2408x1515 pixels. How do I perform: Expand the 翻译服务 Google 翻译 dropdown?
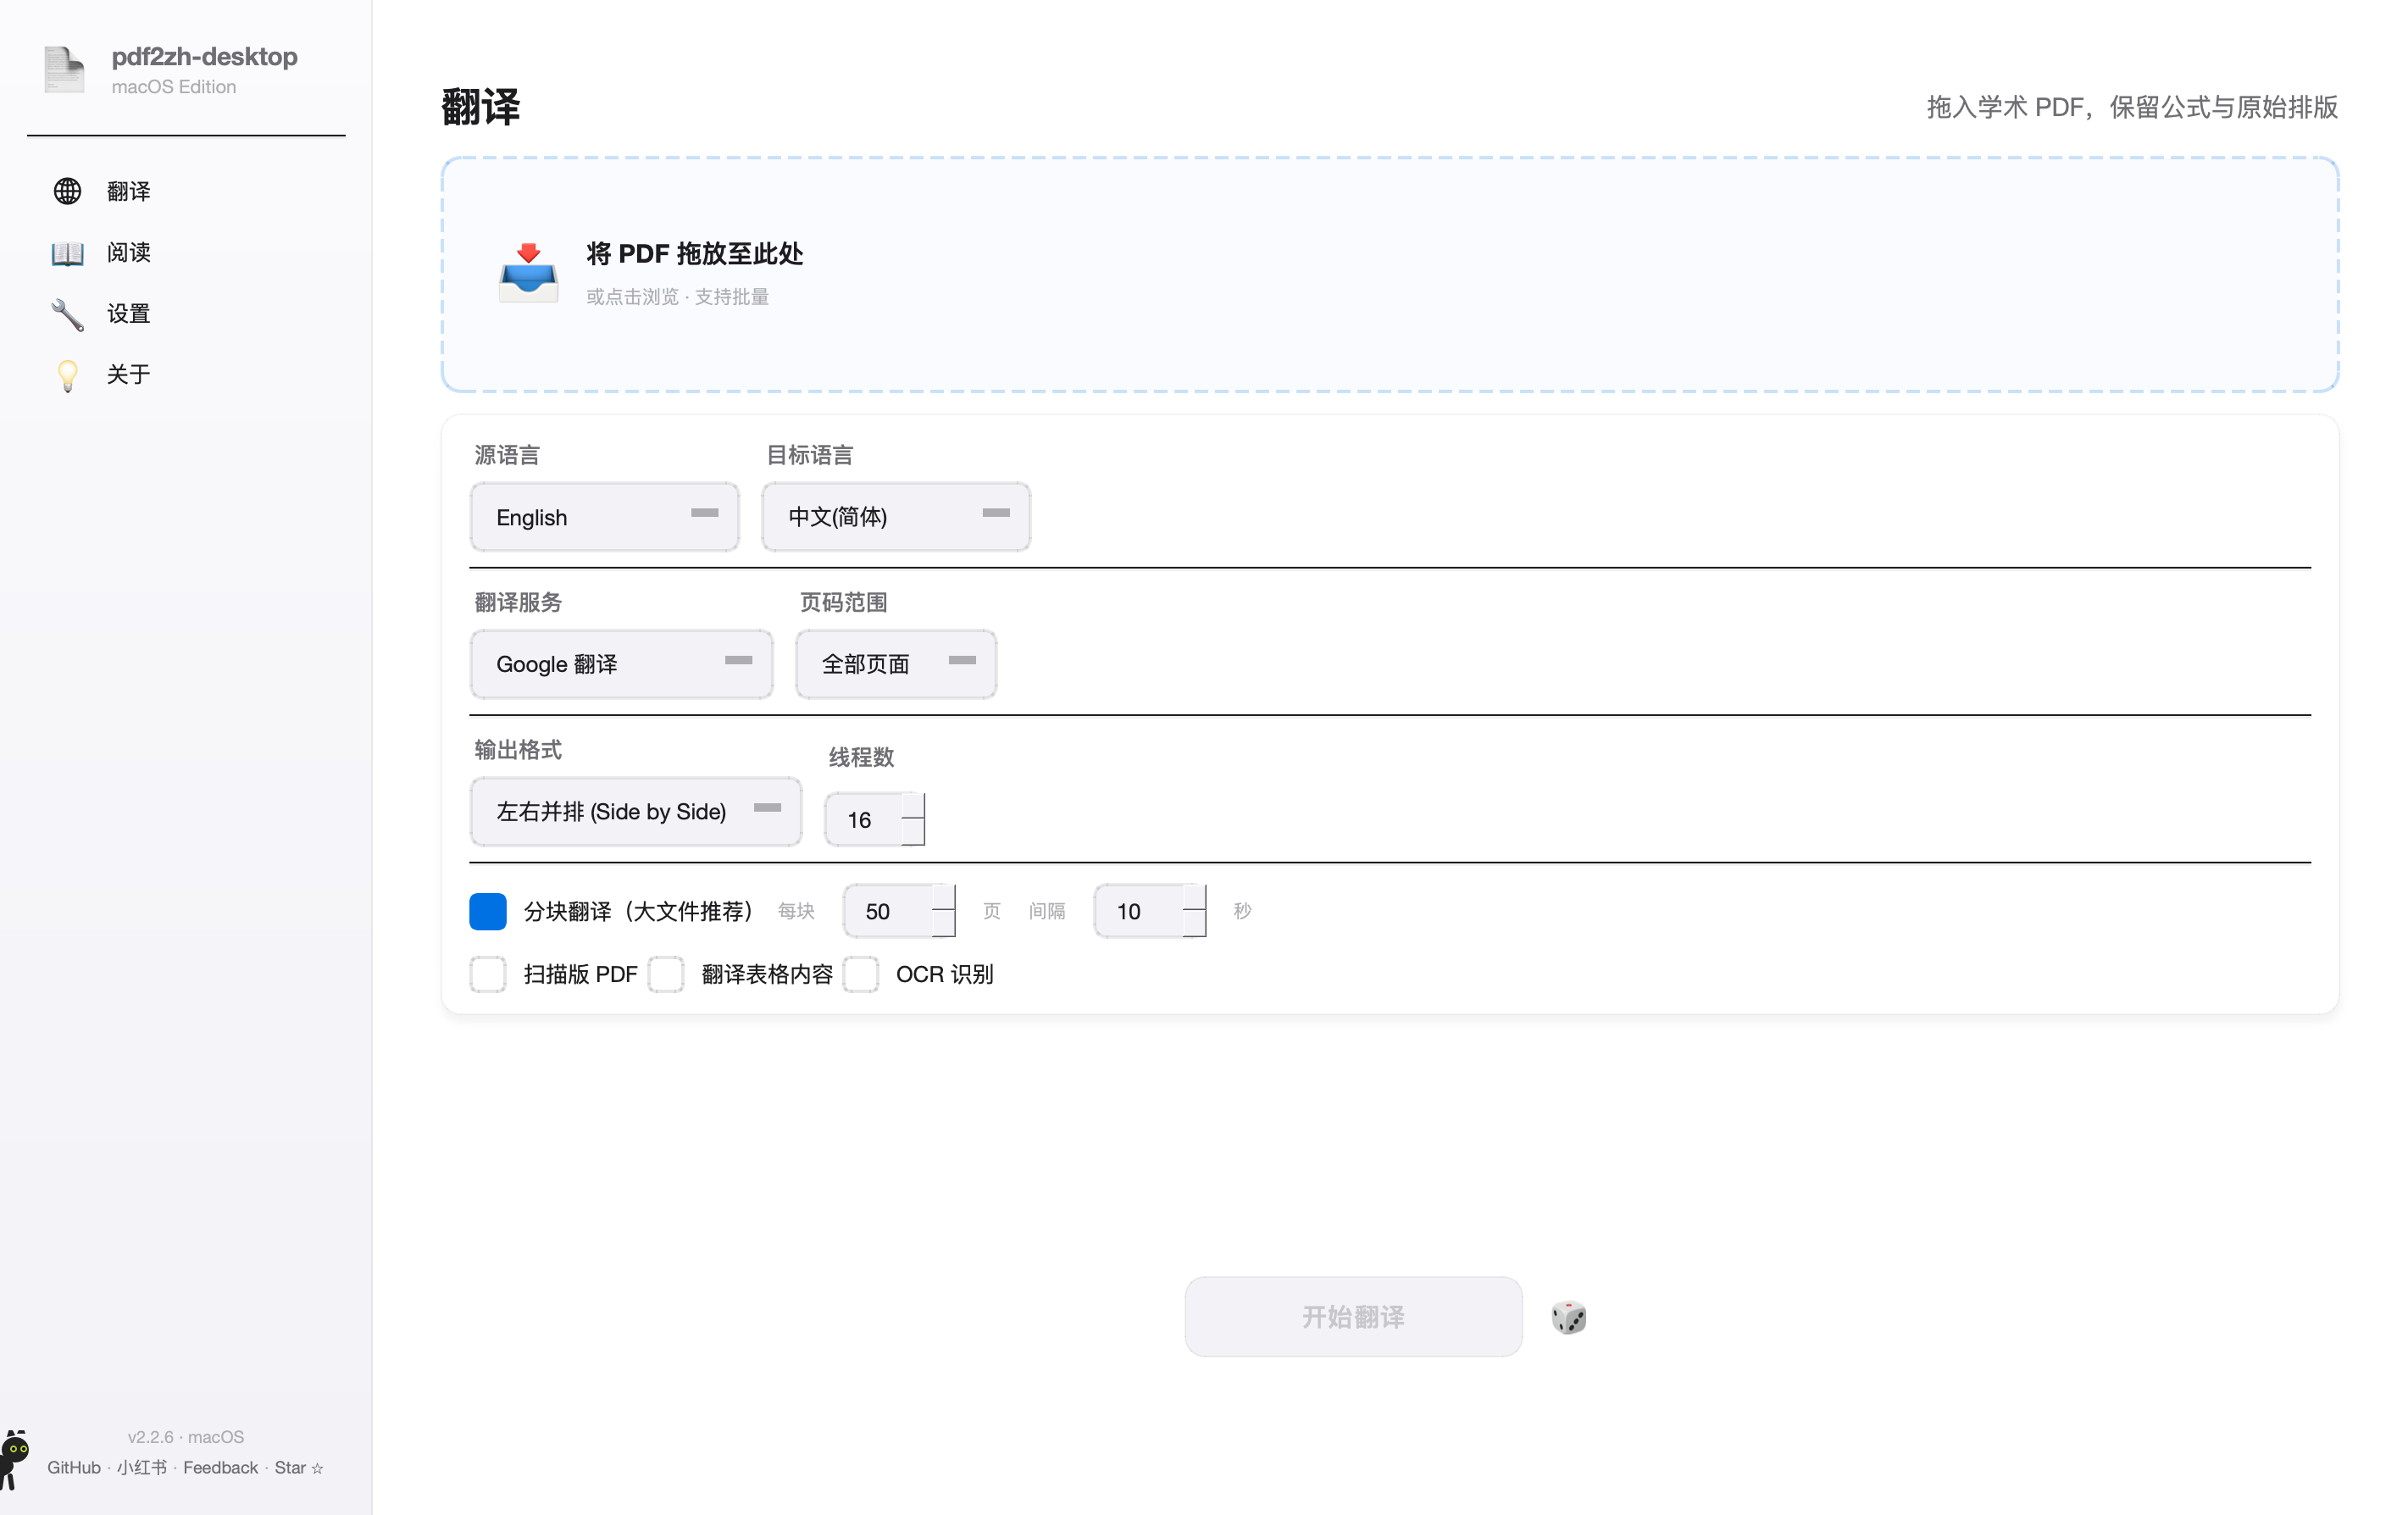tap(621, 664)
